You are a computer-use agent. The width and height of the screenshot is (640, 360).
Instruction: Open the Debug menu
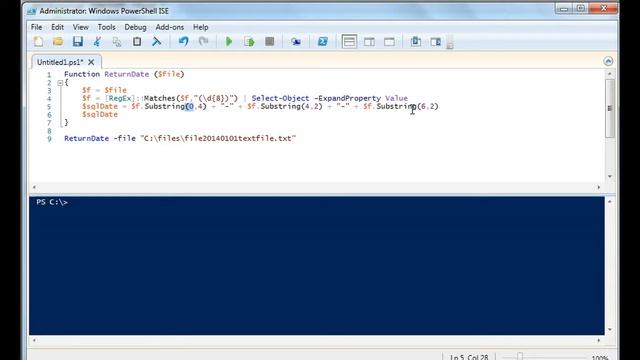pos(135,27)
